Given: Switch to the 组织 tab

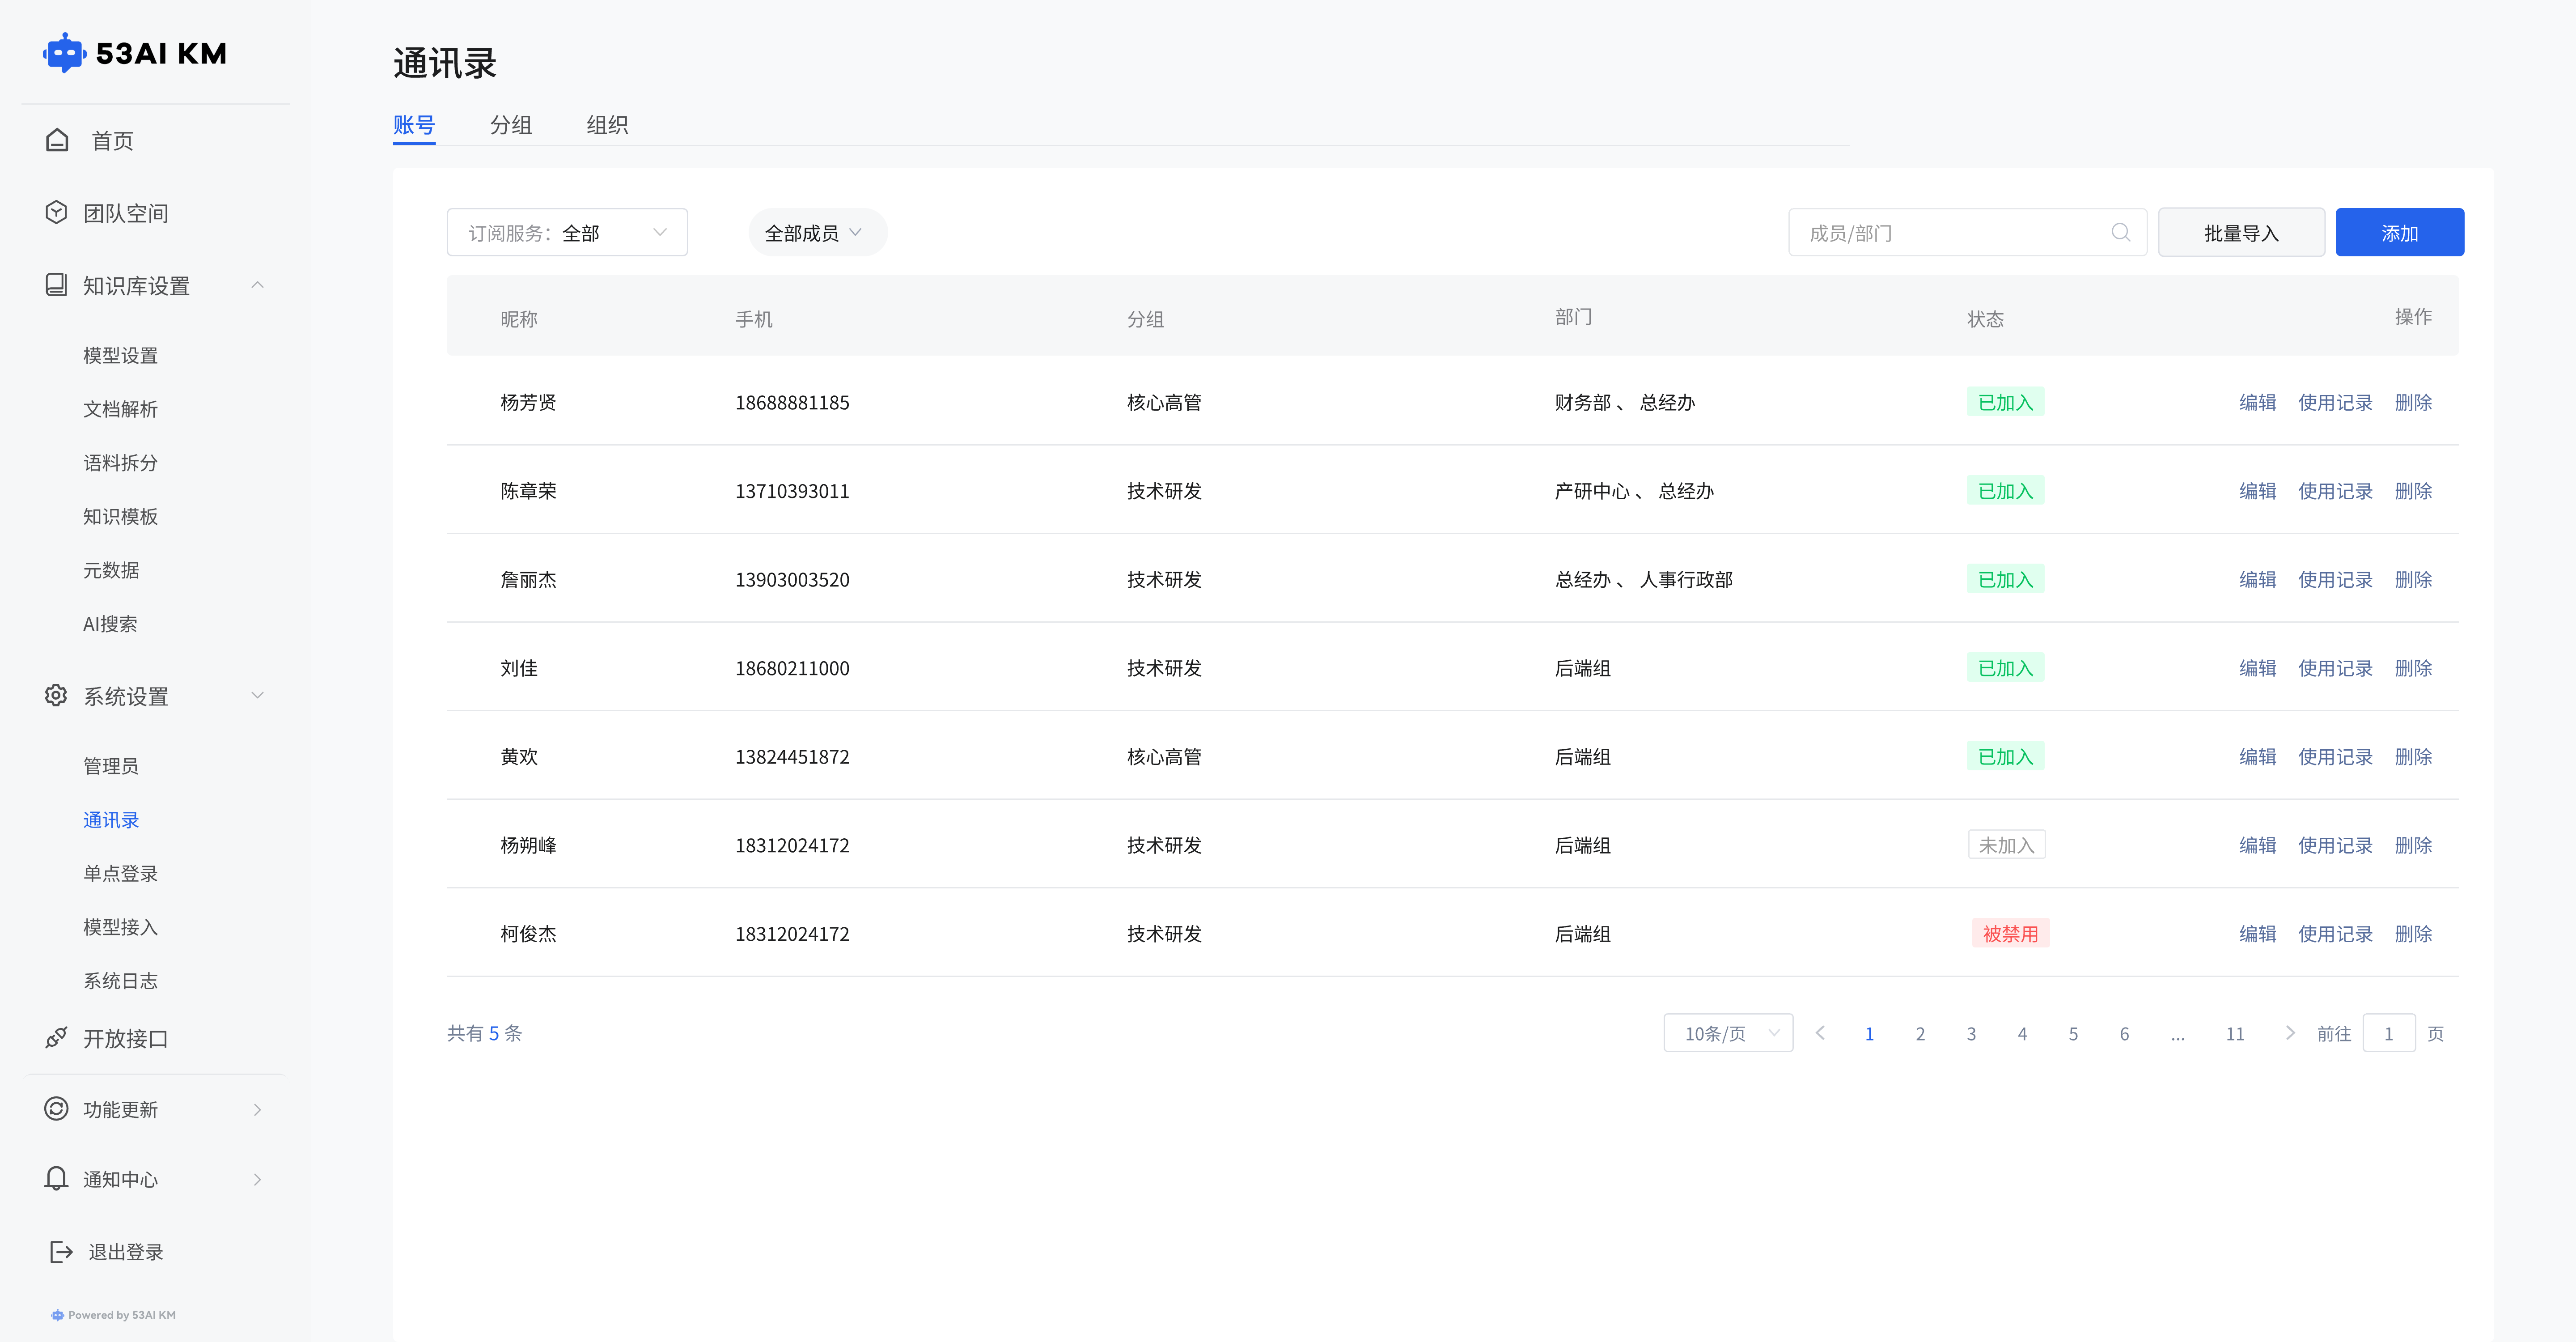Looking at the screenshot, I should point(607,125).
